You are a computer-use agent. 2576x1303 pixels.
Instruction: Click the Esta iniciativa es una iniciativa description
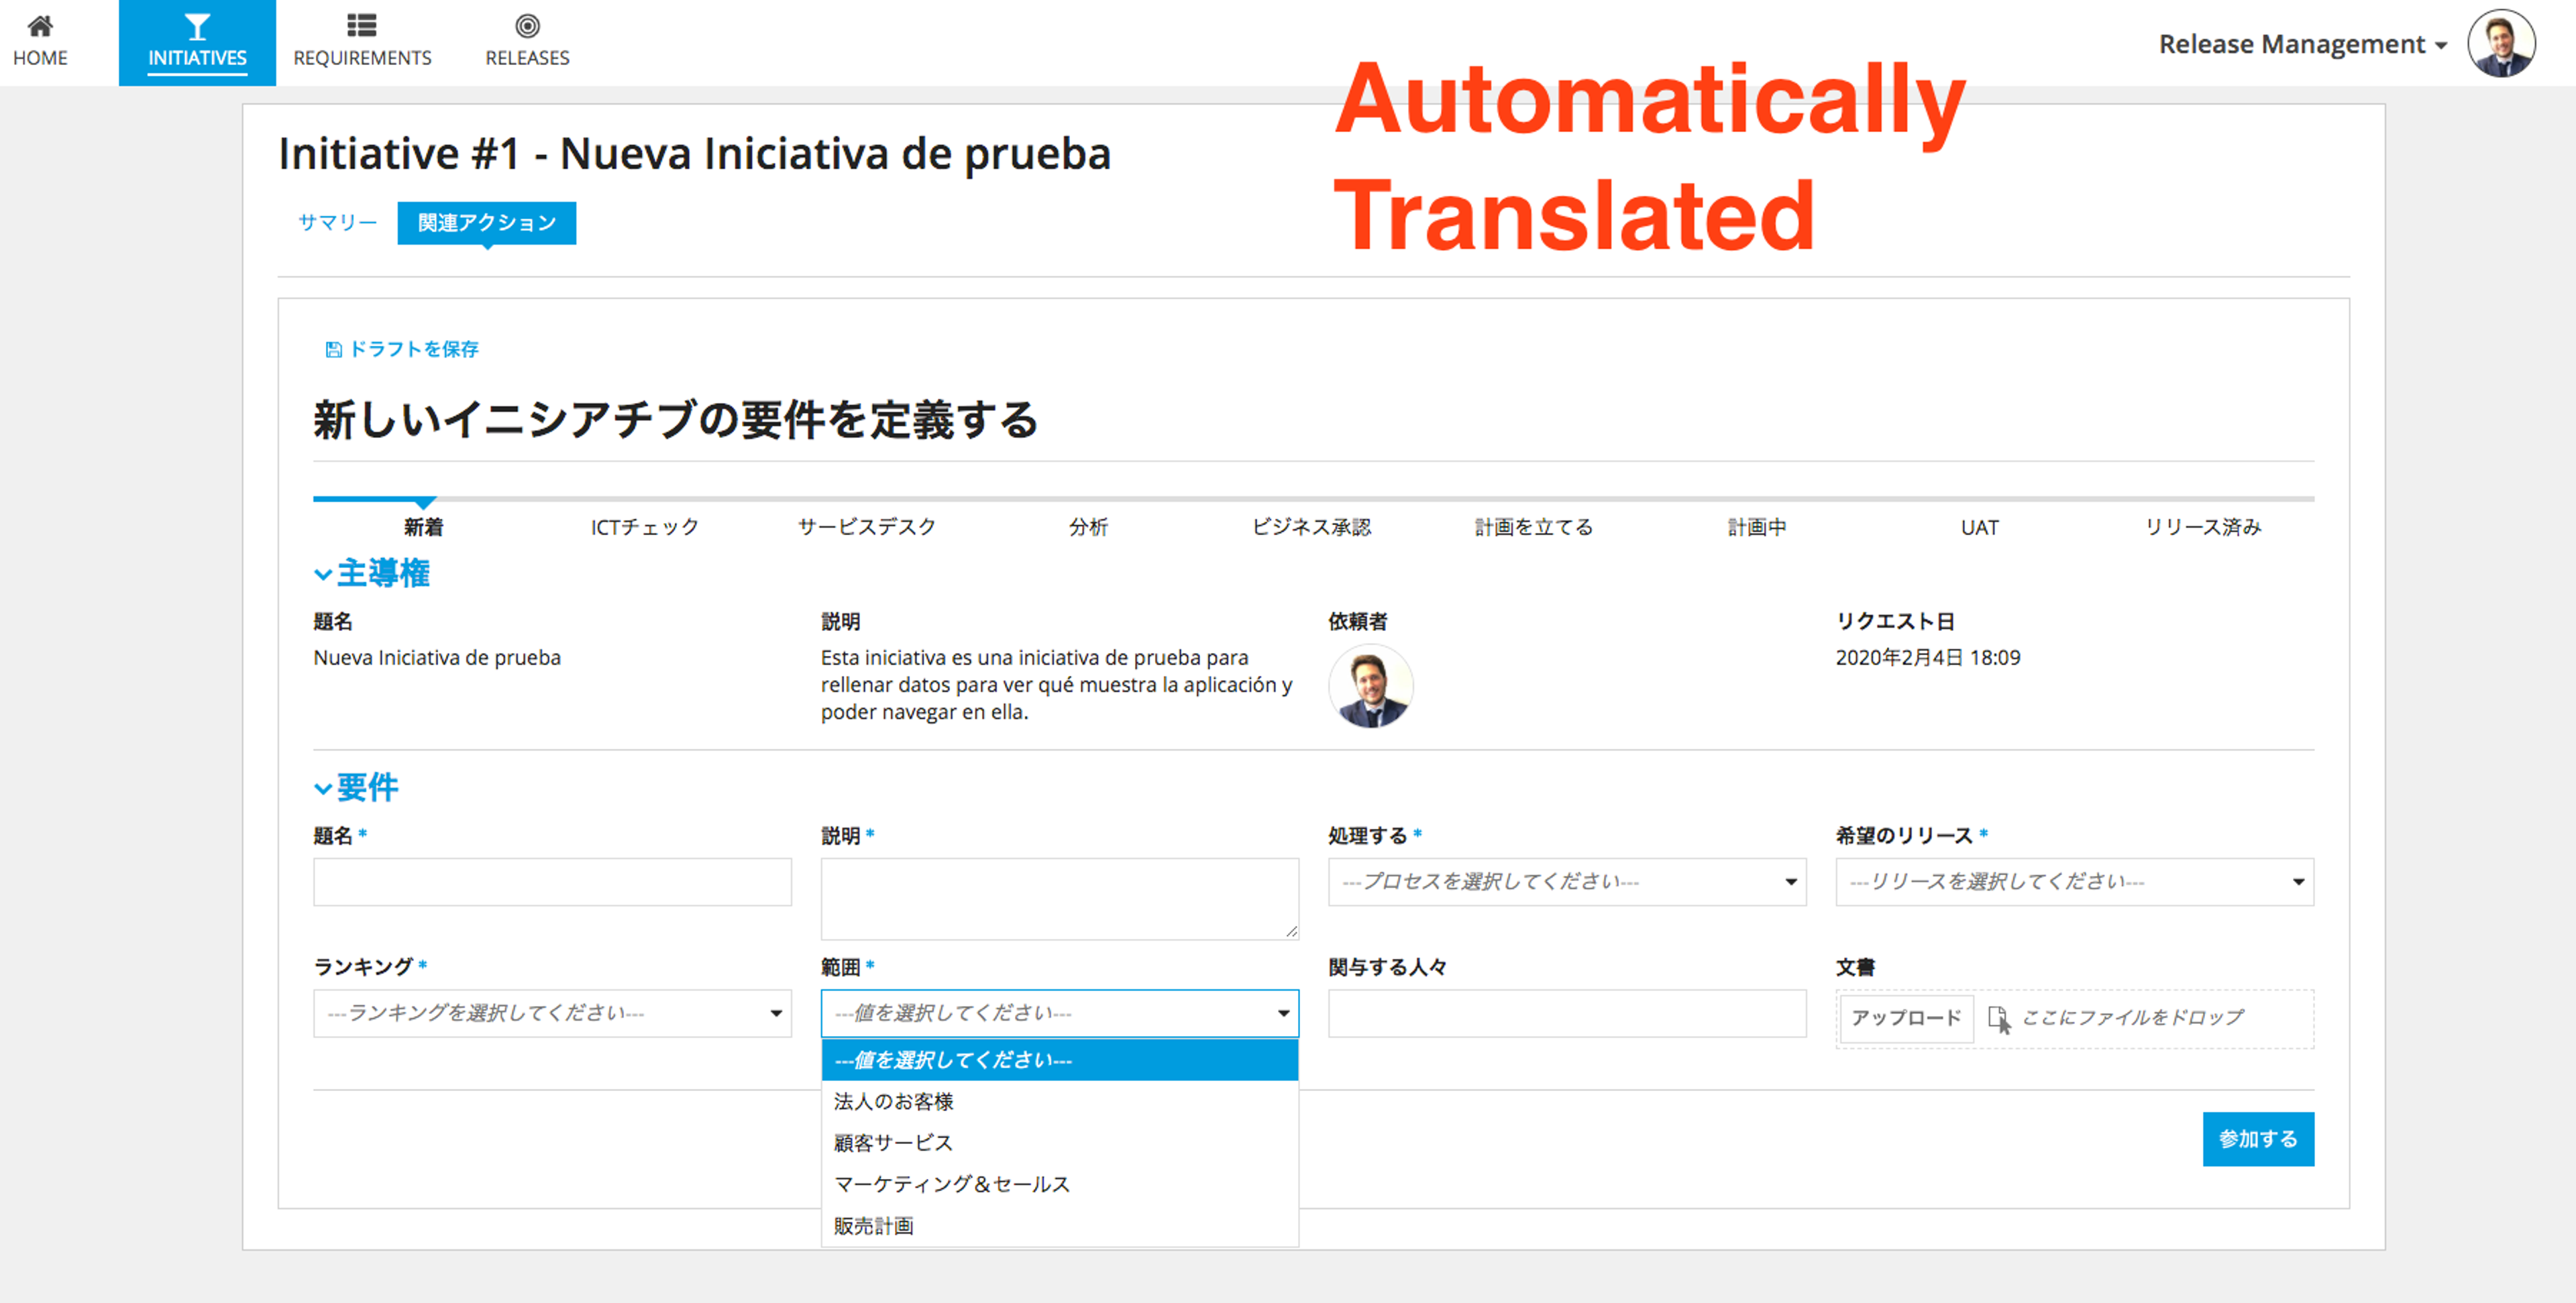pyautogui.click(x=1056, y=685)
